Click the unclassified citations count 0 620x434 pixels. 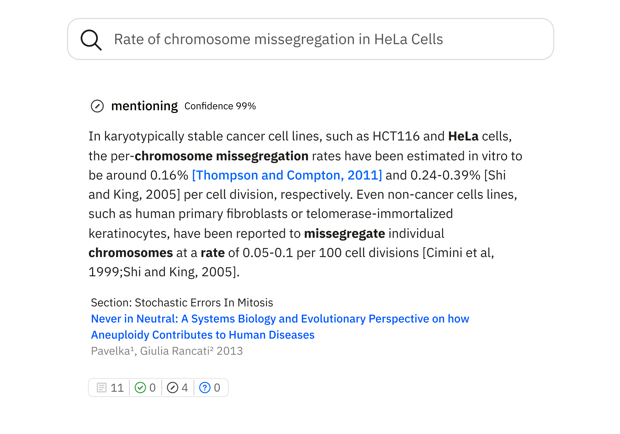point(217,387)
